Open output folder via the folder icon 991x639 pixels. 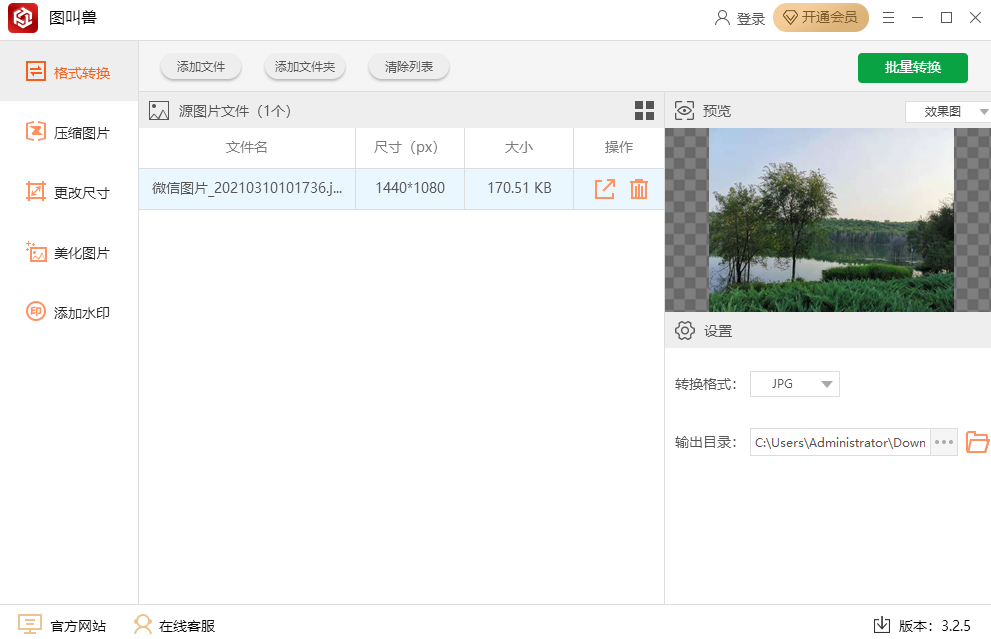tap(977, 441)
